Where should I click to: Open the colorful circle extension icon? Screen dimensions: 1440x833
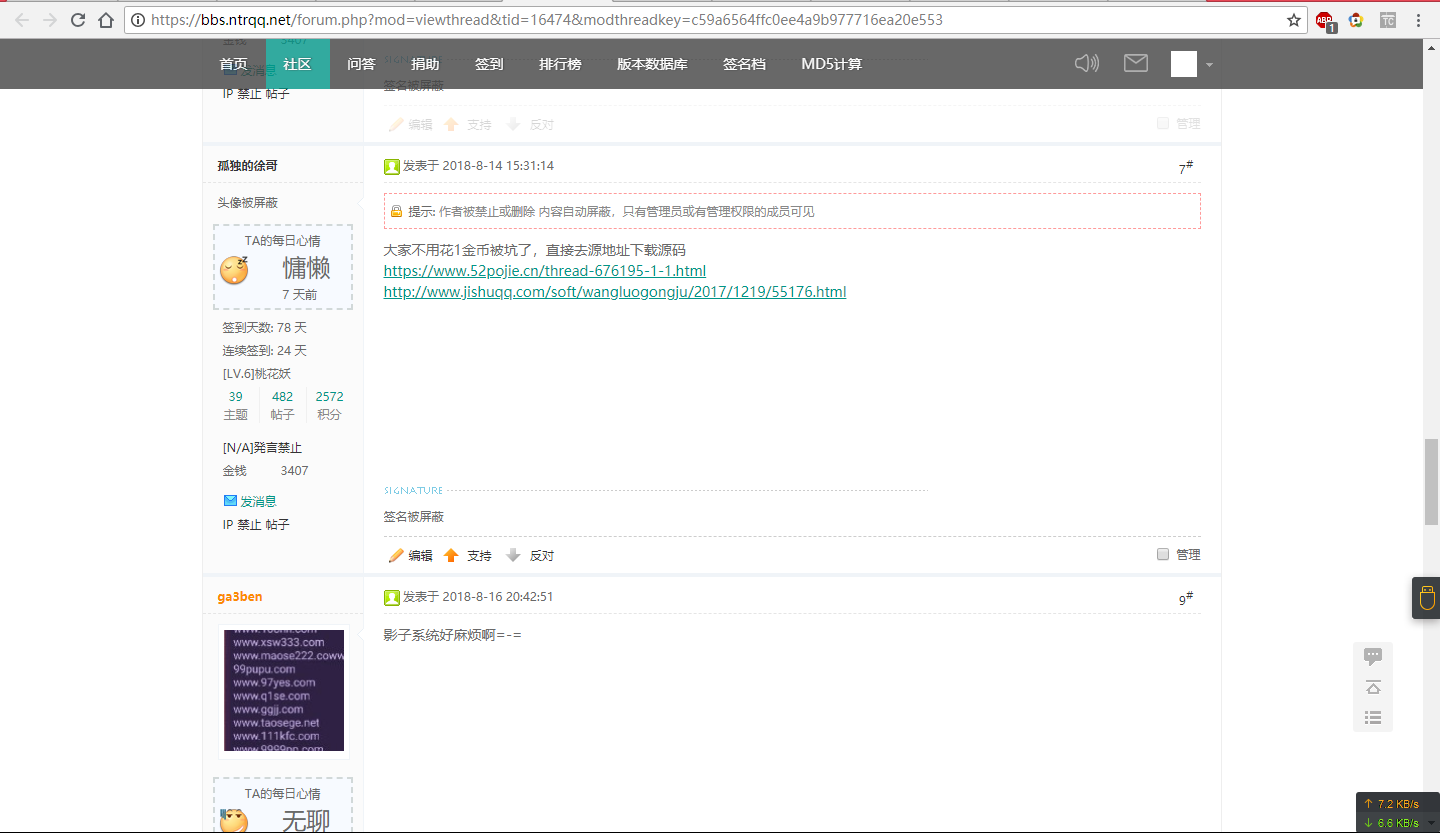click(x=1356, y=20)
